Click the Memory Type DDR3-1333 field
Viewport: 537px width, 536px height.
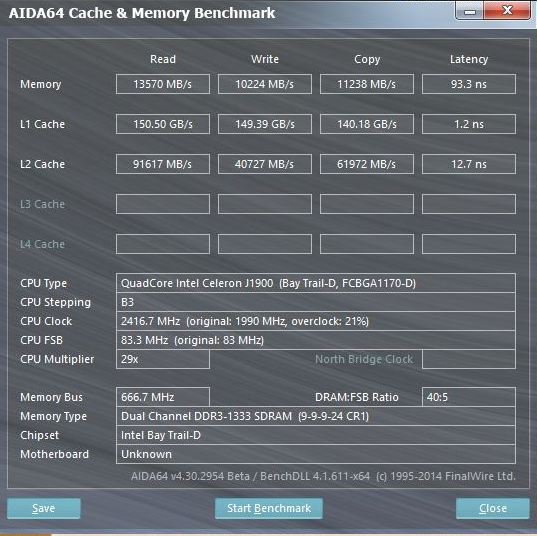pos(316,416)
